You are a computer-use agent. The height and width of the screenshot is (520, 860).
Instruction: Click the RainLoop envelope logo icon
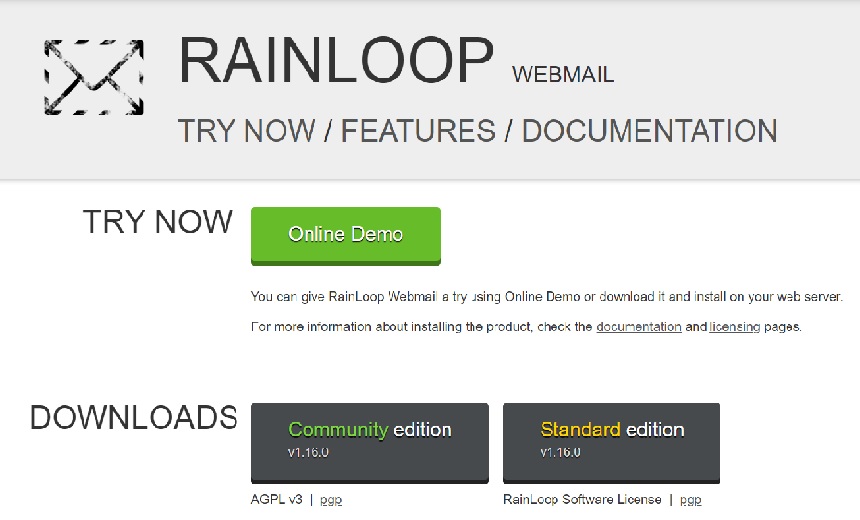(94, 77)
